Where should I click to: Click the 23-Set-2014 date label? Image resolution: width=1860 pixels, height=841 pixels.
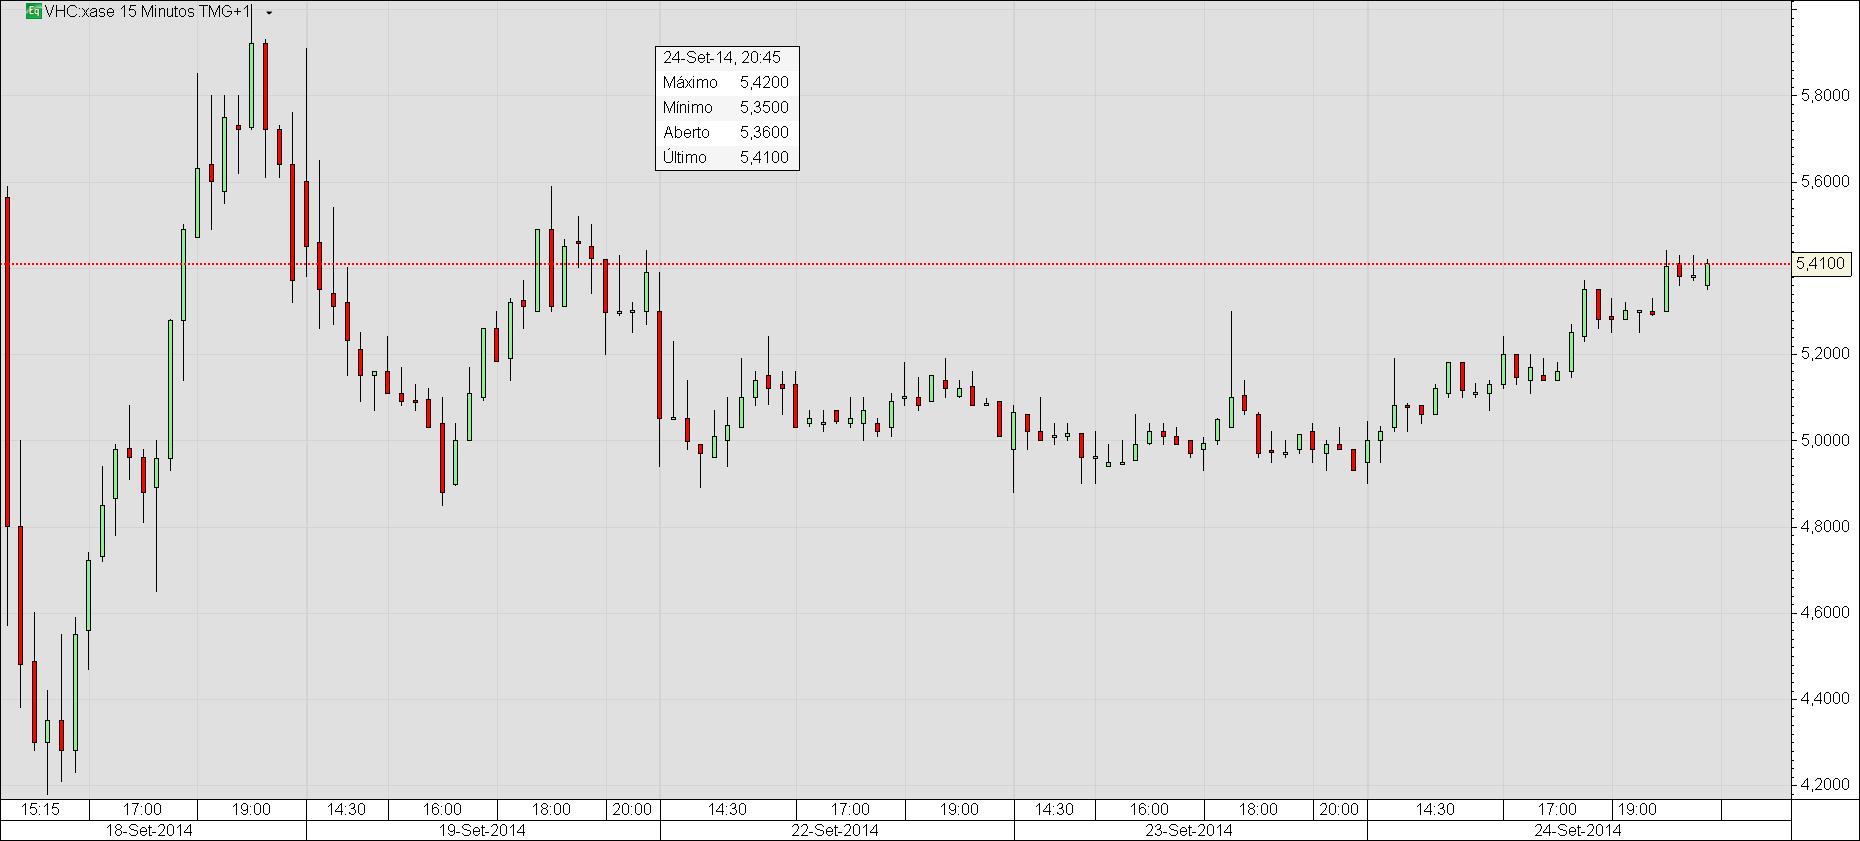click(x=1188, y=830)
